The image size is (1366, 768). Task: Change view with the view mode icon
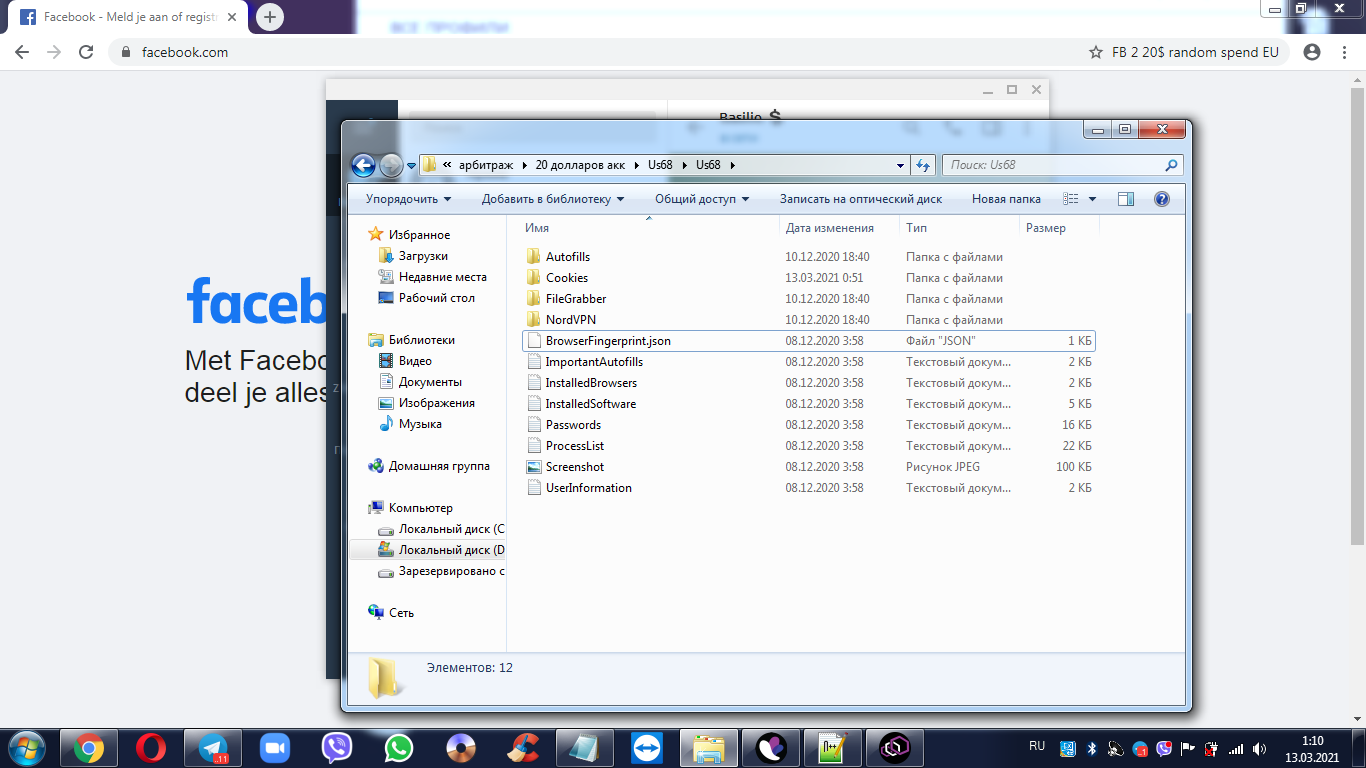pos(1071,199)
